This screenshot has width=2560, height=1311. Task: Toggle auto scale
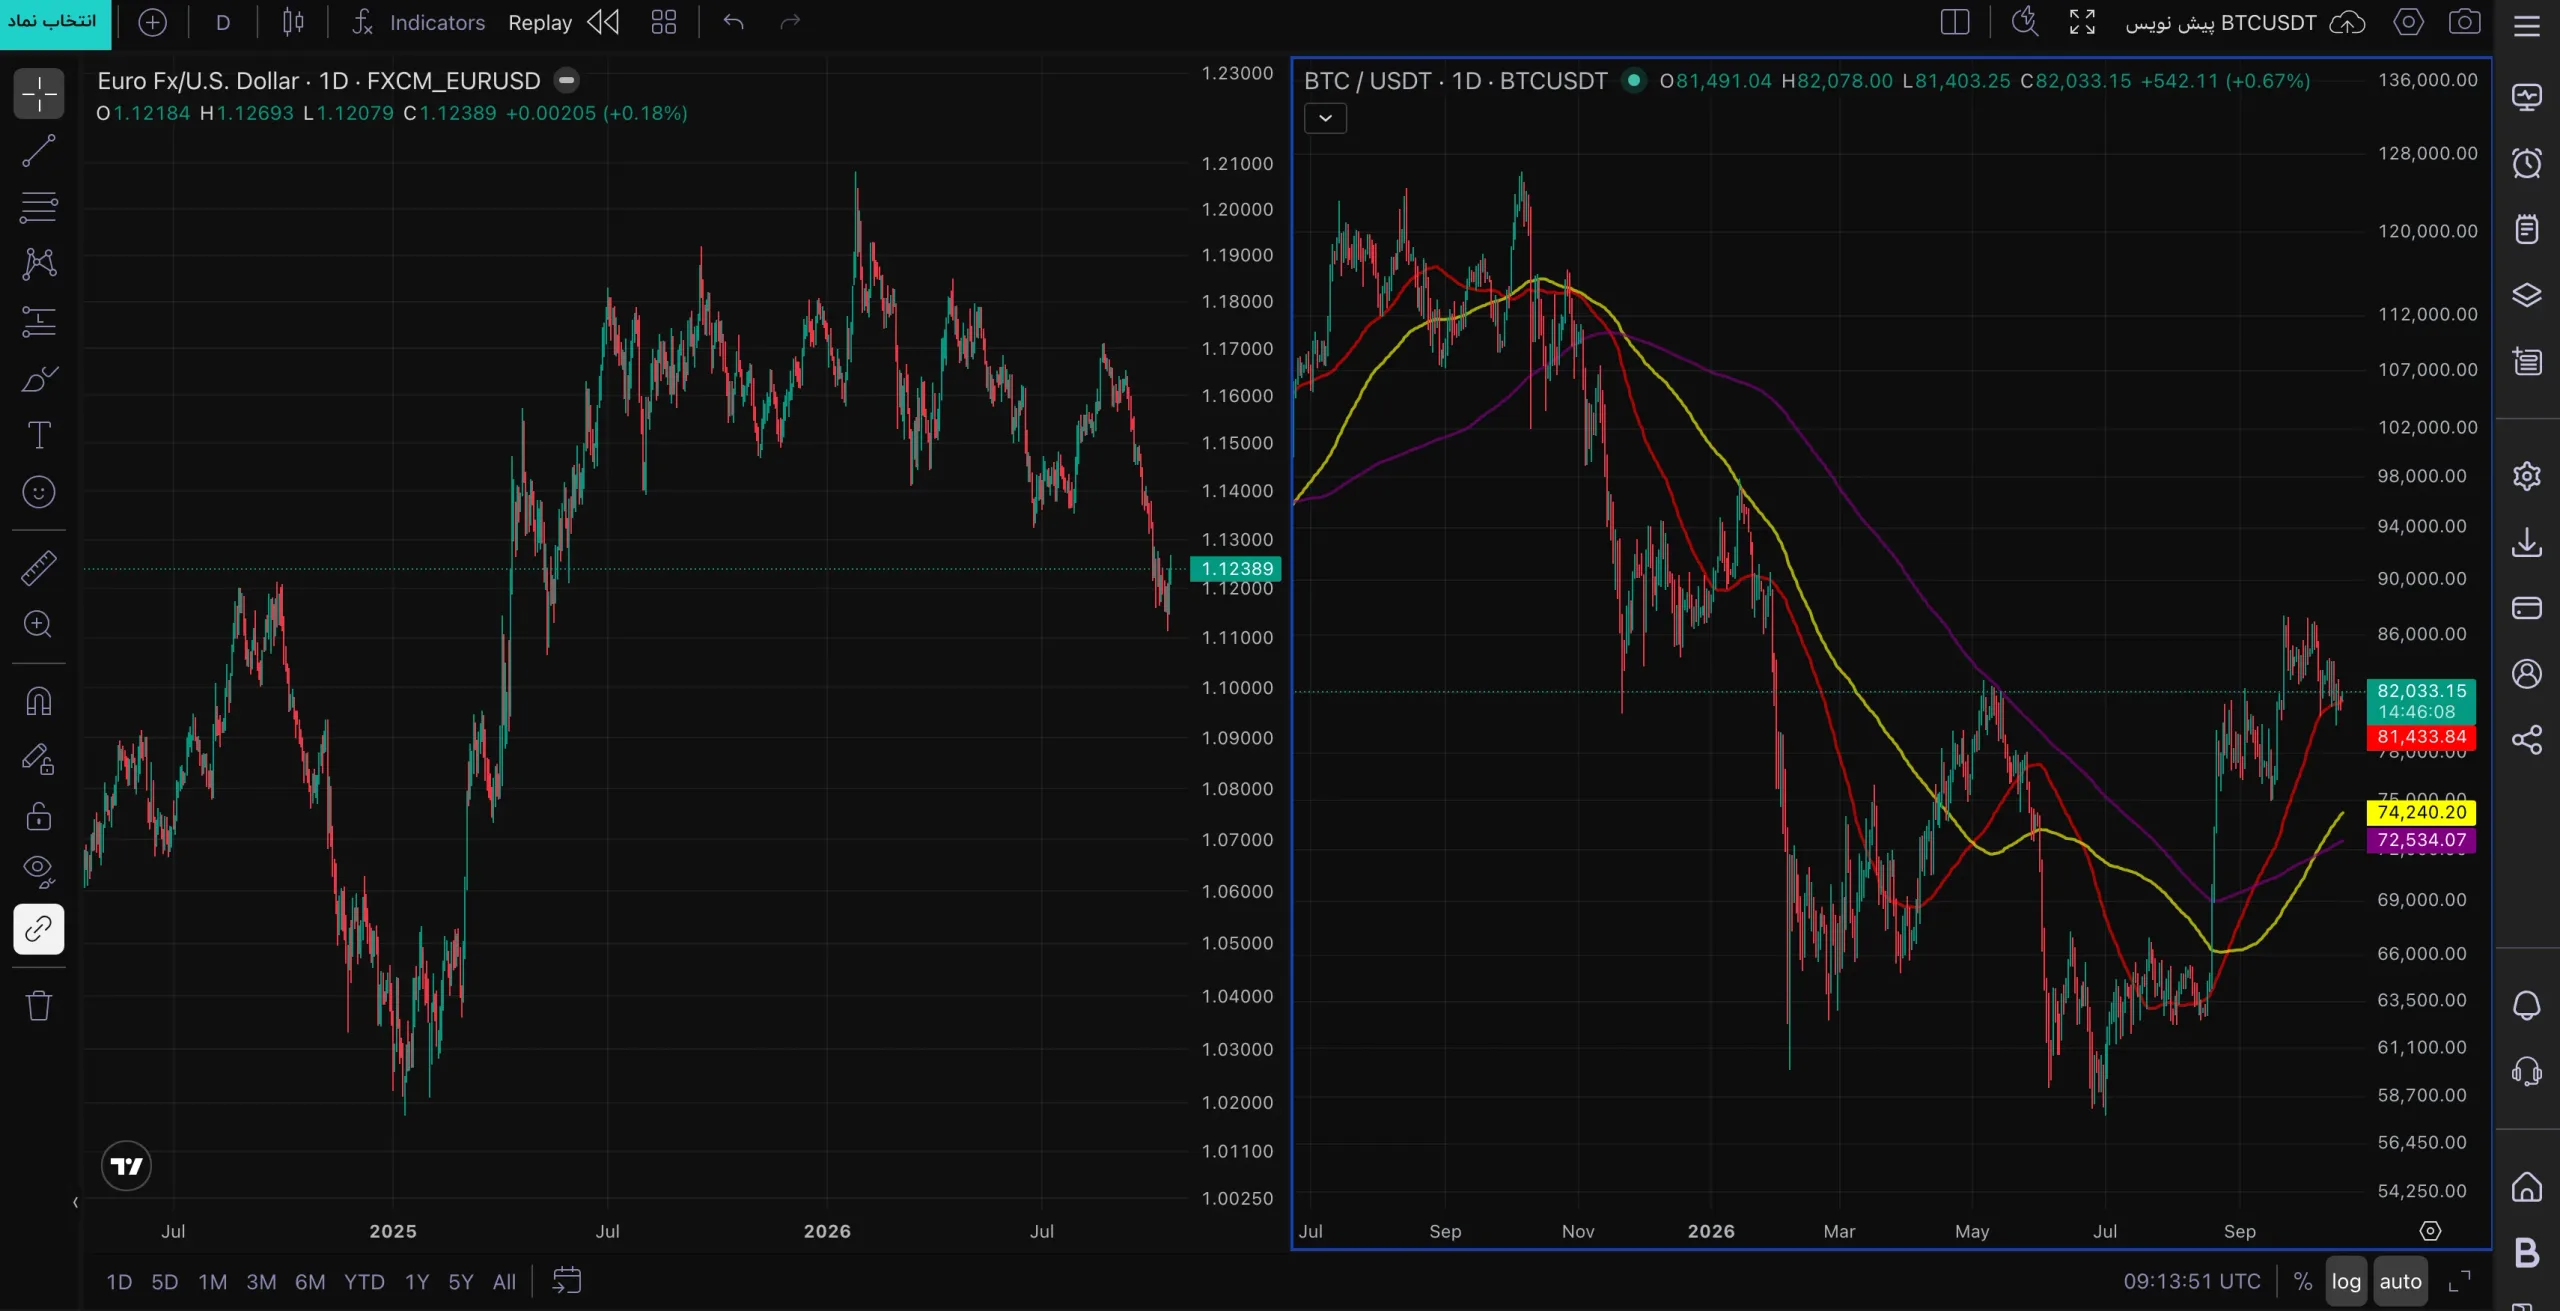pos(2400,1281)
